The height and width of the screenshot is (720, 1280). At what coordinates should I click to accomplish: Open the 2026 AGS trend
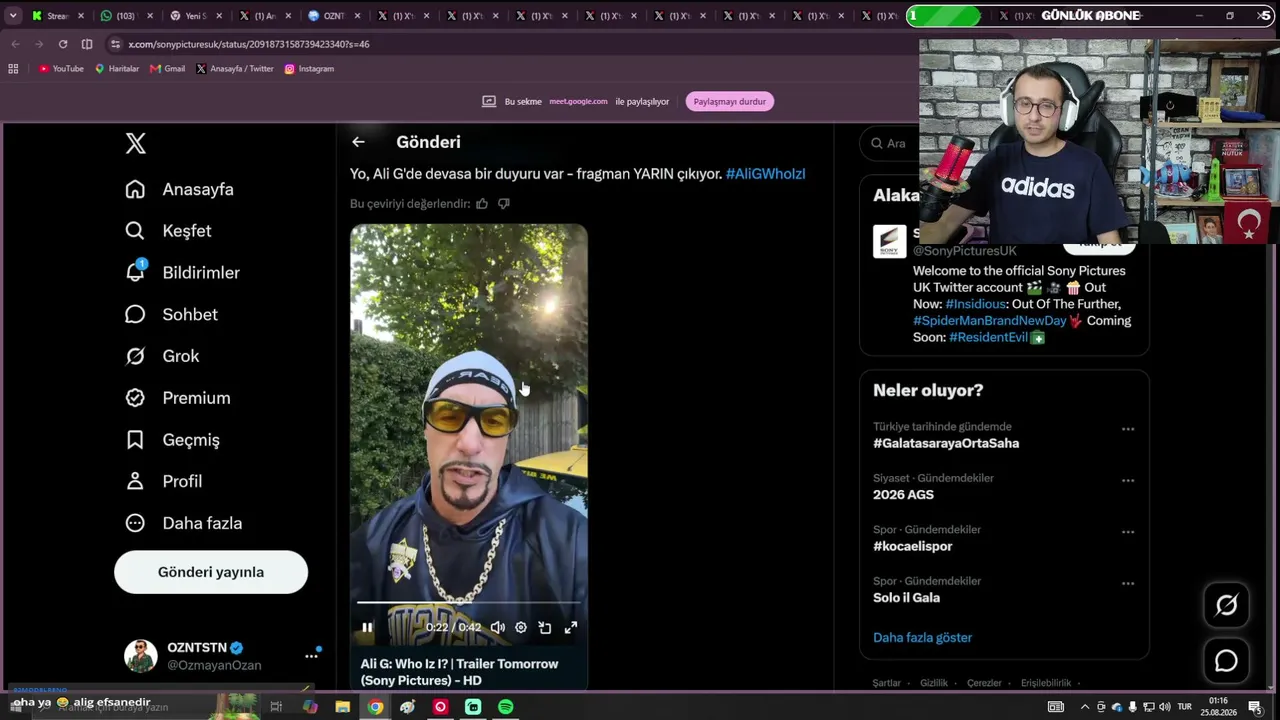(903, 495)
